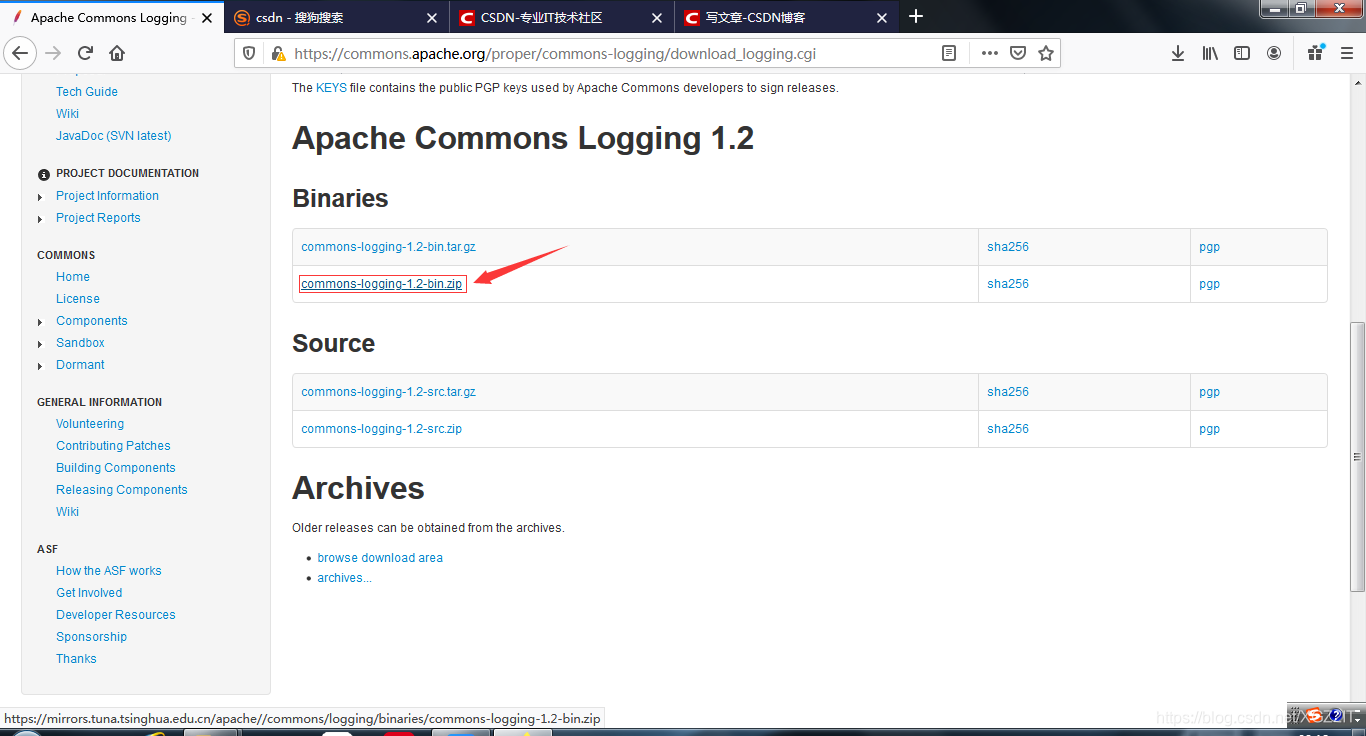Viewport: 1366px width, 736px height.
Task: Switch to CSDN-专业IT技术社区 tab
Action: tap(562, 17)
